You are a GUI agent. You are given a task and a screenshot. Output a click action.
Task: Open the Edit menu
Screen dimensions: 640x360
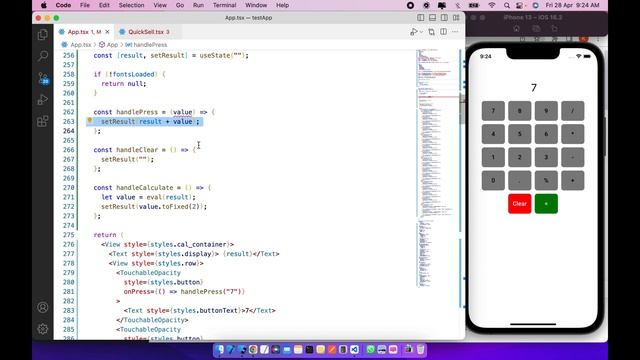tap(104, 5)
